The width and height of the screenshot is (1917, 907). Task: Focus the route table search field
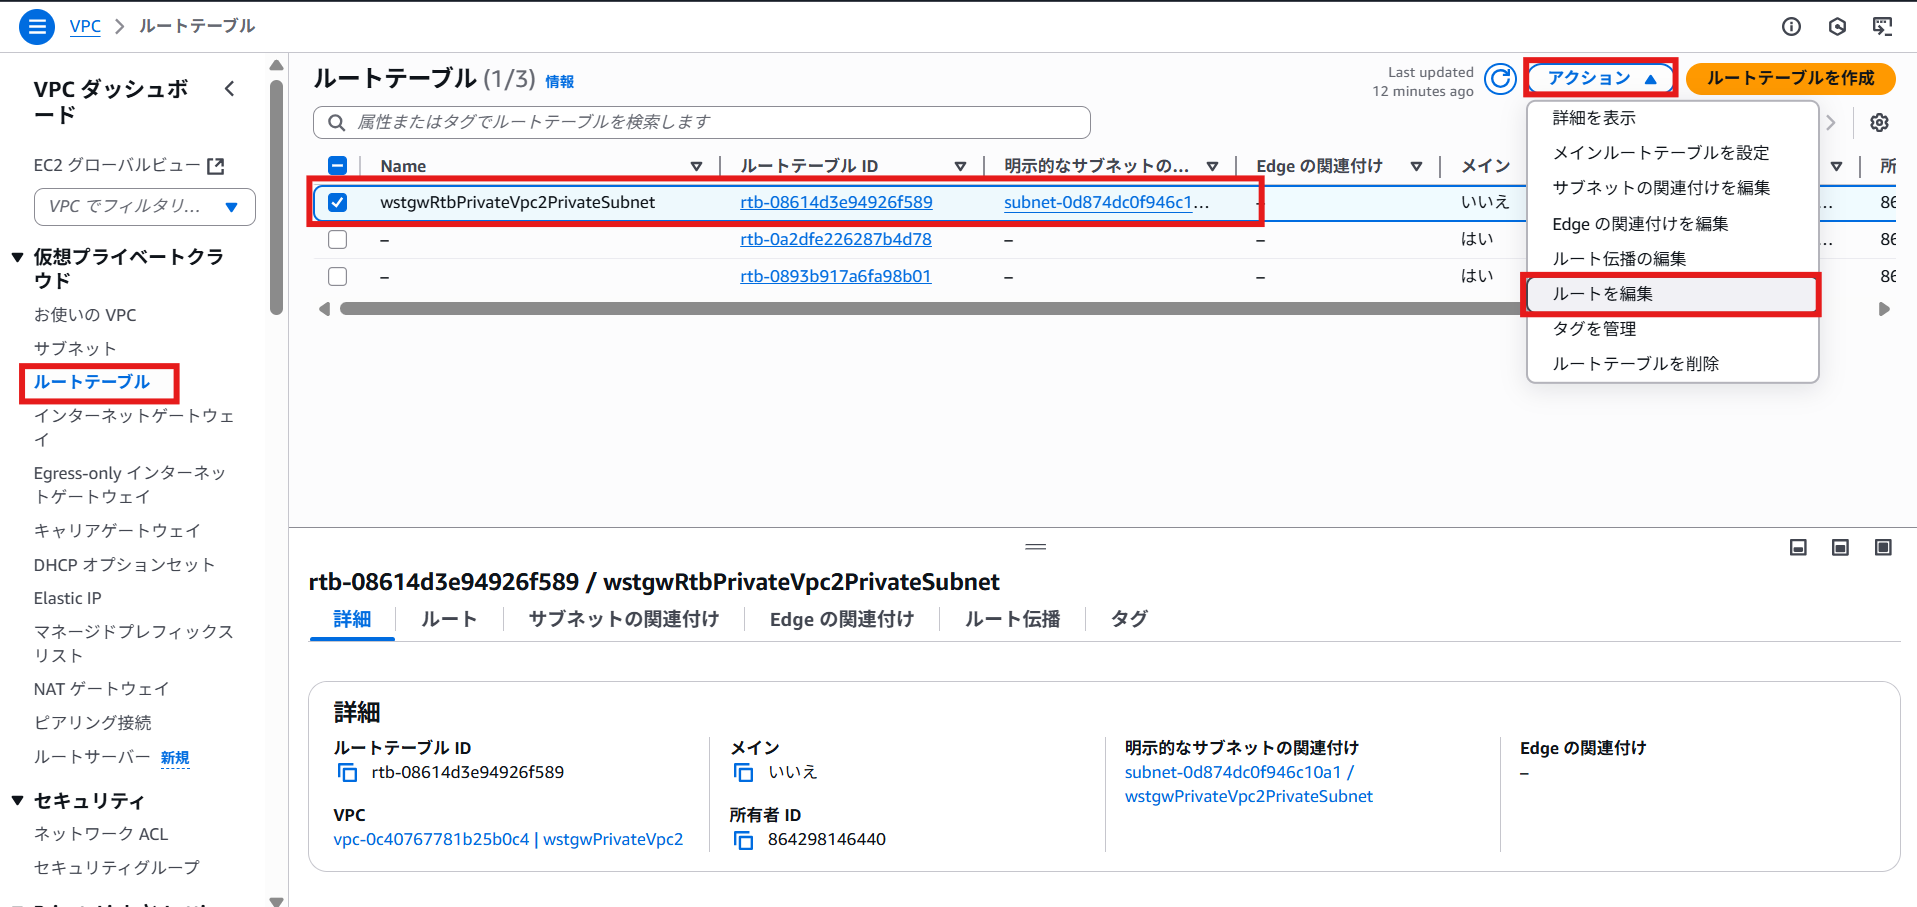[x=701, y=122]
